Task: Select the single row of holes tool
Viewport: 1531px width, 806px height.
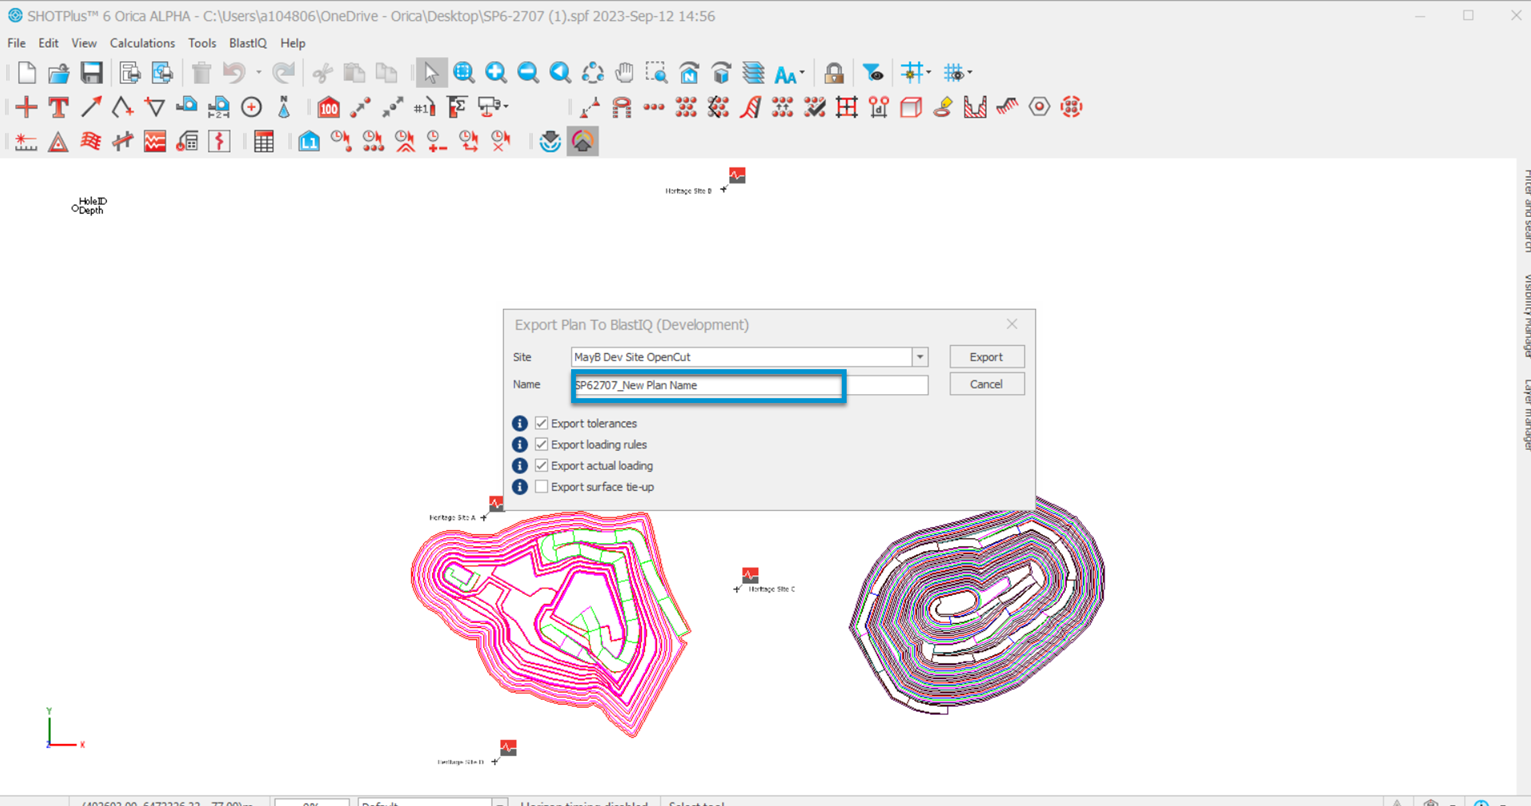Action: (x=654, y=107)
